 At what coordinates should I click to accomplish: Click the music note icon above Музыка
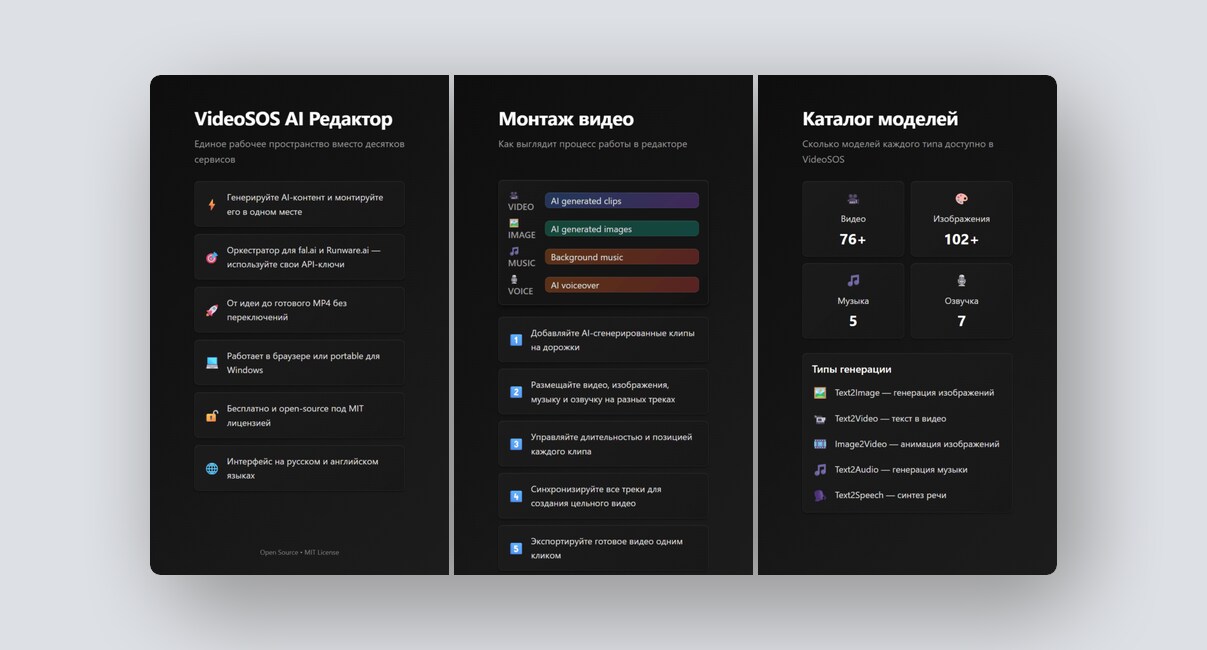(853, 281)
